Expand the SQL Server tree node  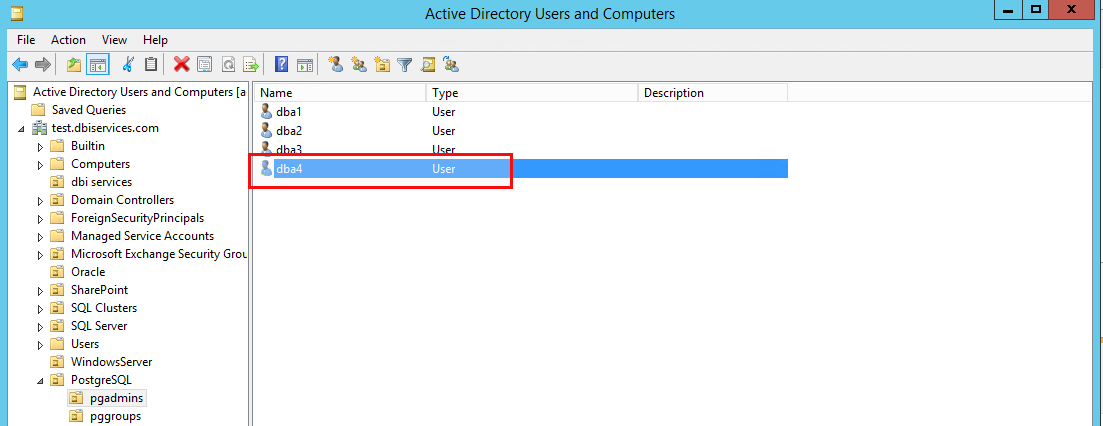(x=41, y=326)
